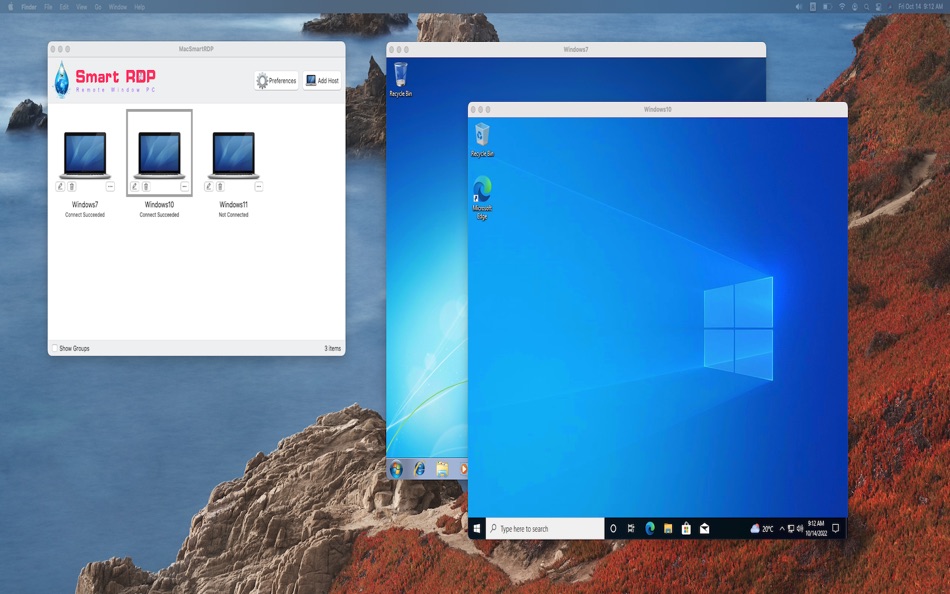Open more options for Windows11 host
Viewport: 950px width, 594px height.
(259, 187)
